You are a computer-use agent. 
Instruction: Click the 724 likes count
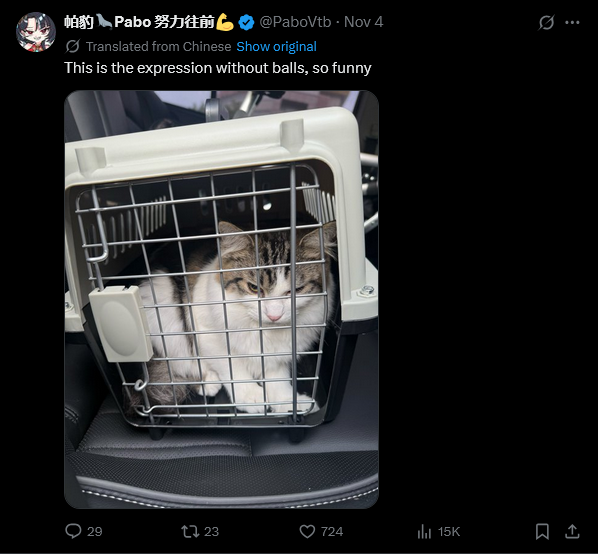tap(332, 532)
